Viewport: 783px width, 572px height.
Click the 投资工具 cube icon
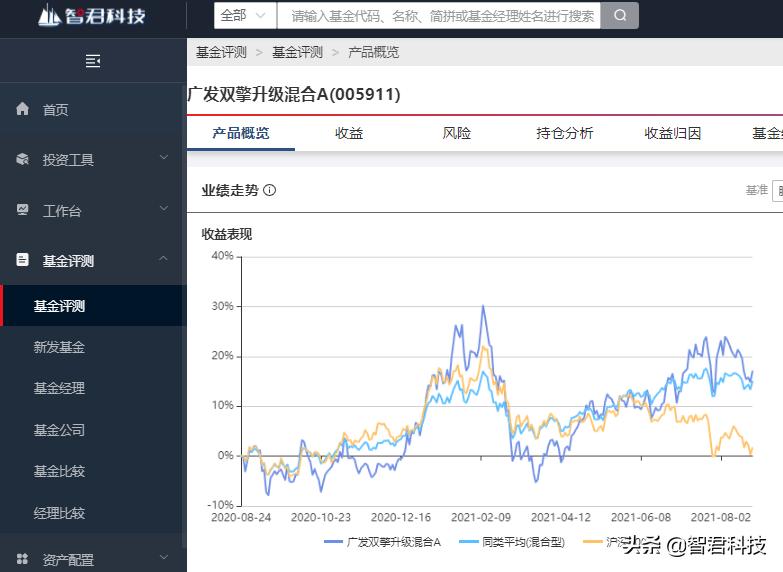(22, 159)
